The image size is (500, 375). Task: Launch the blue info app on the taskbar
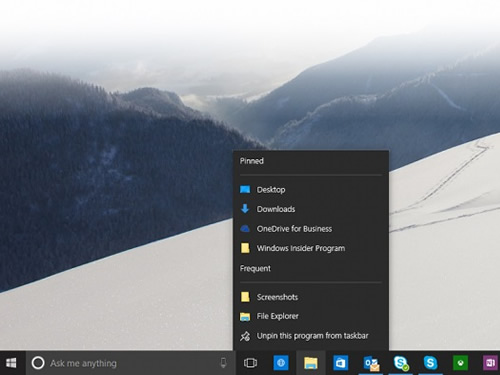click(x=281, y=363)
